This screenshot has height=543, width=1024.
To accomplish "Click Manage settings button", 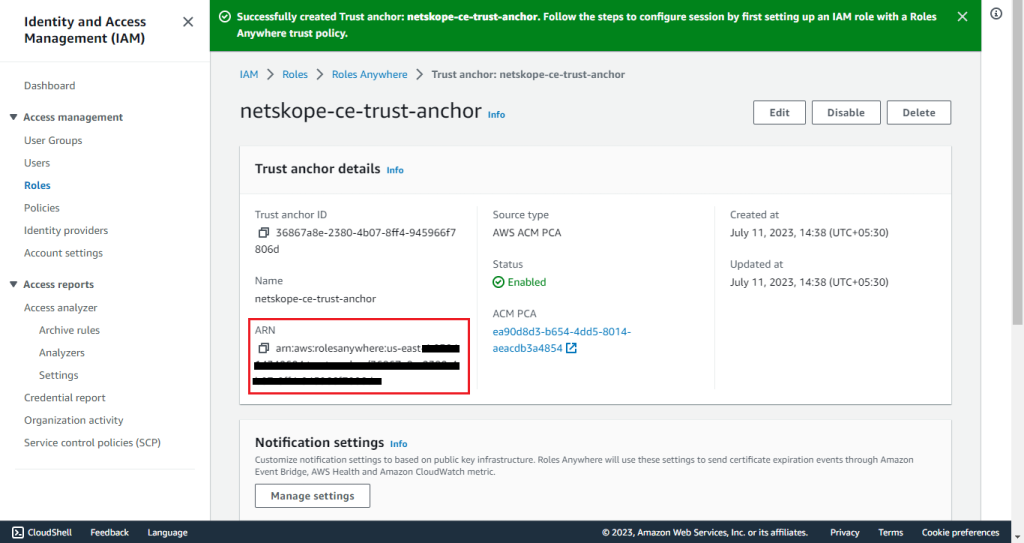I will point(312,496).
